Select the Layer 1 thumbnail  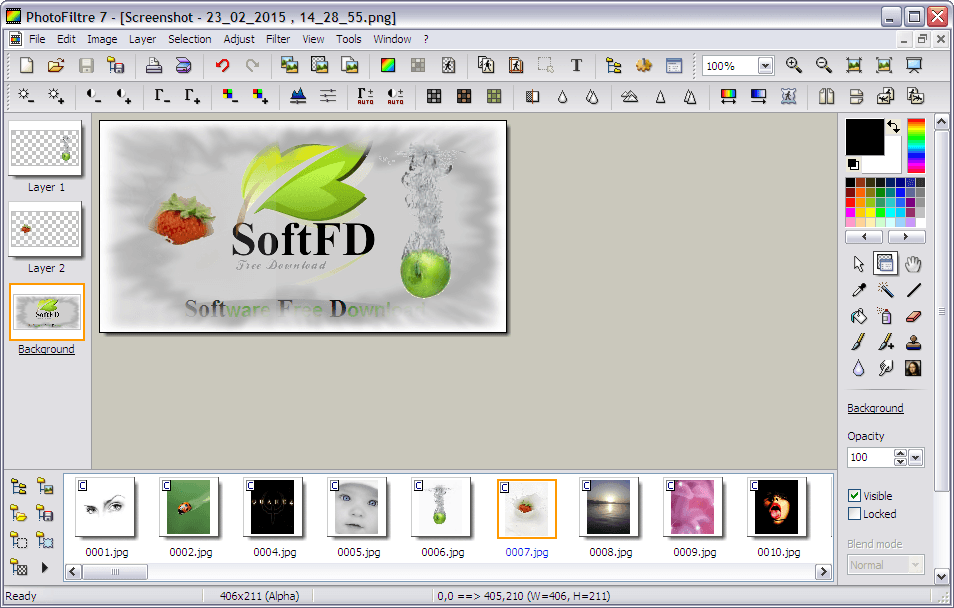(46, 148)
